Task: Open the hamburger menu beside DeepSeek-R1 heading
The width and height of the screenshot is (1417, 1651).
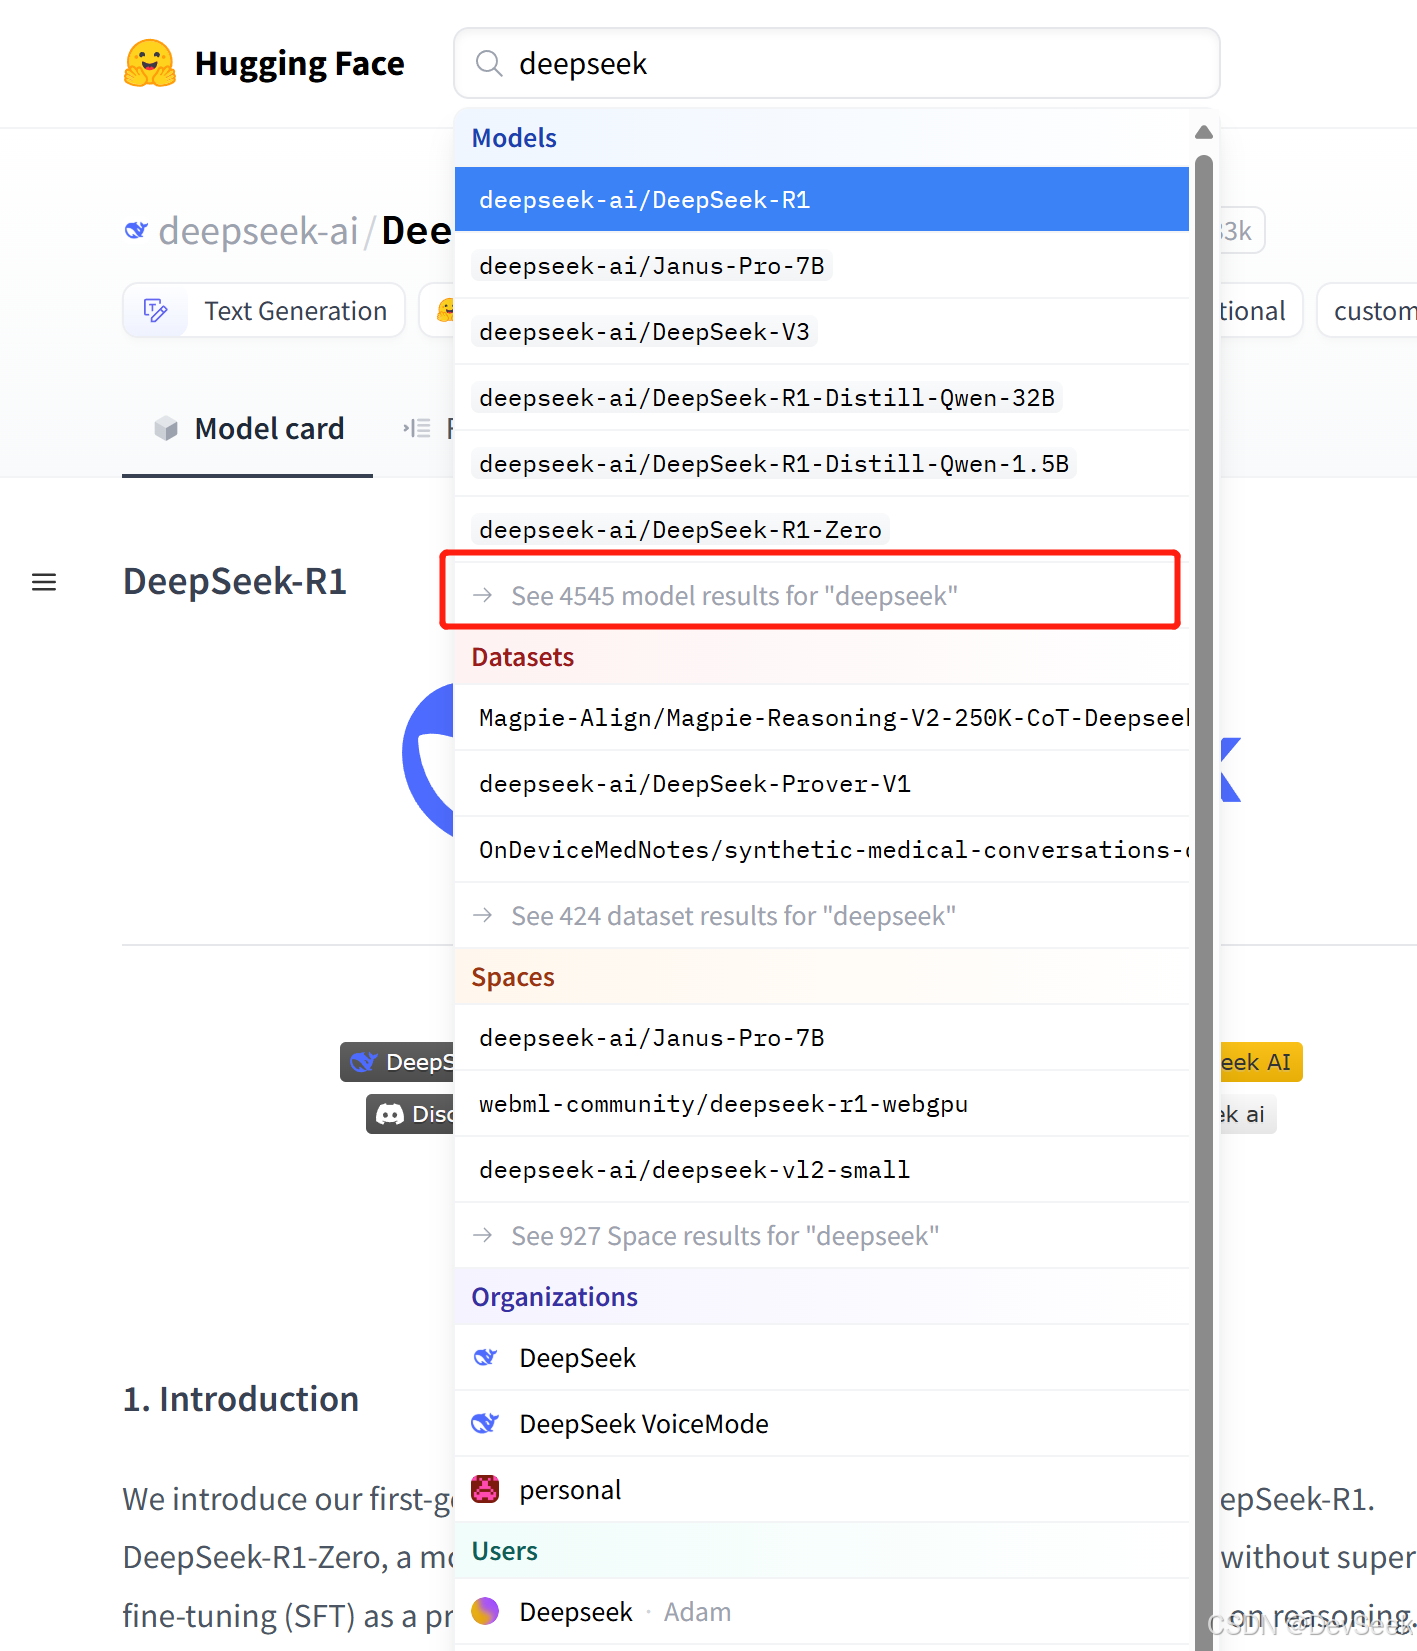Action: click(x=44, y=582)
